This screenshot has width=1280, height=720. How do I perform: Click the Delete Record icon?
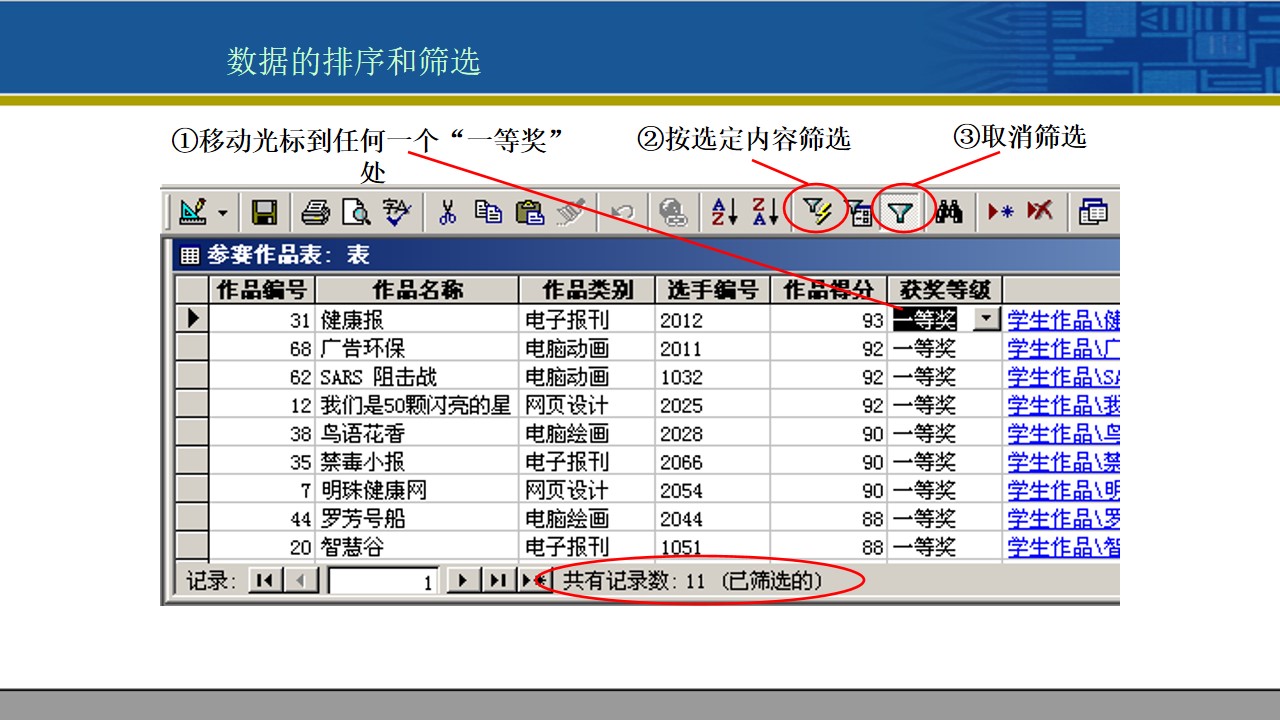(x=1040, y=212)
